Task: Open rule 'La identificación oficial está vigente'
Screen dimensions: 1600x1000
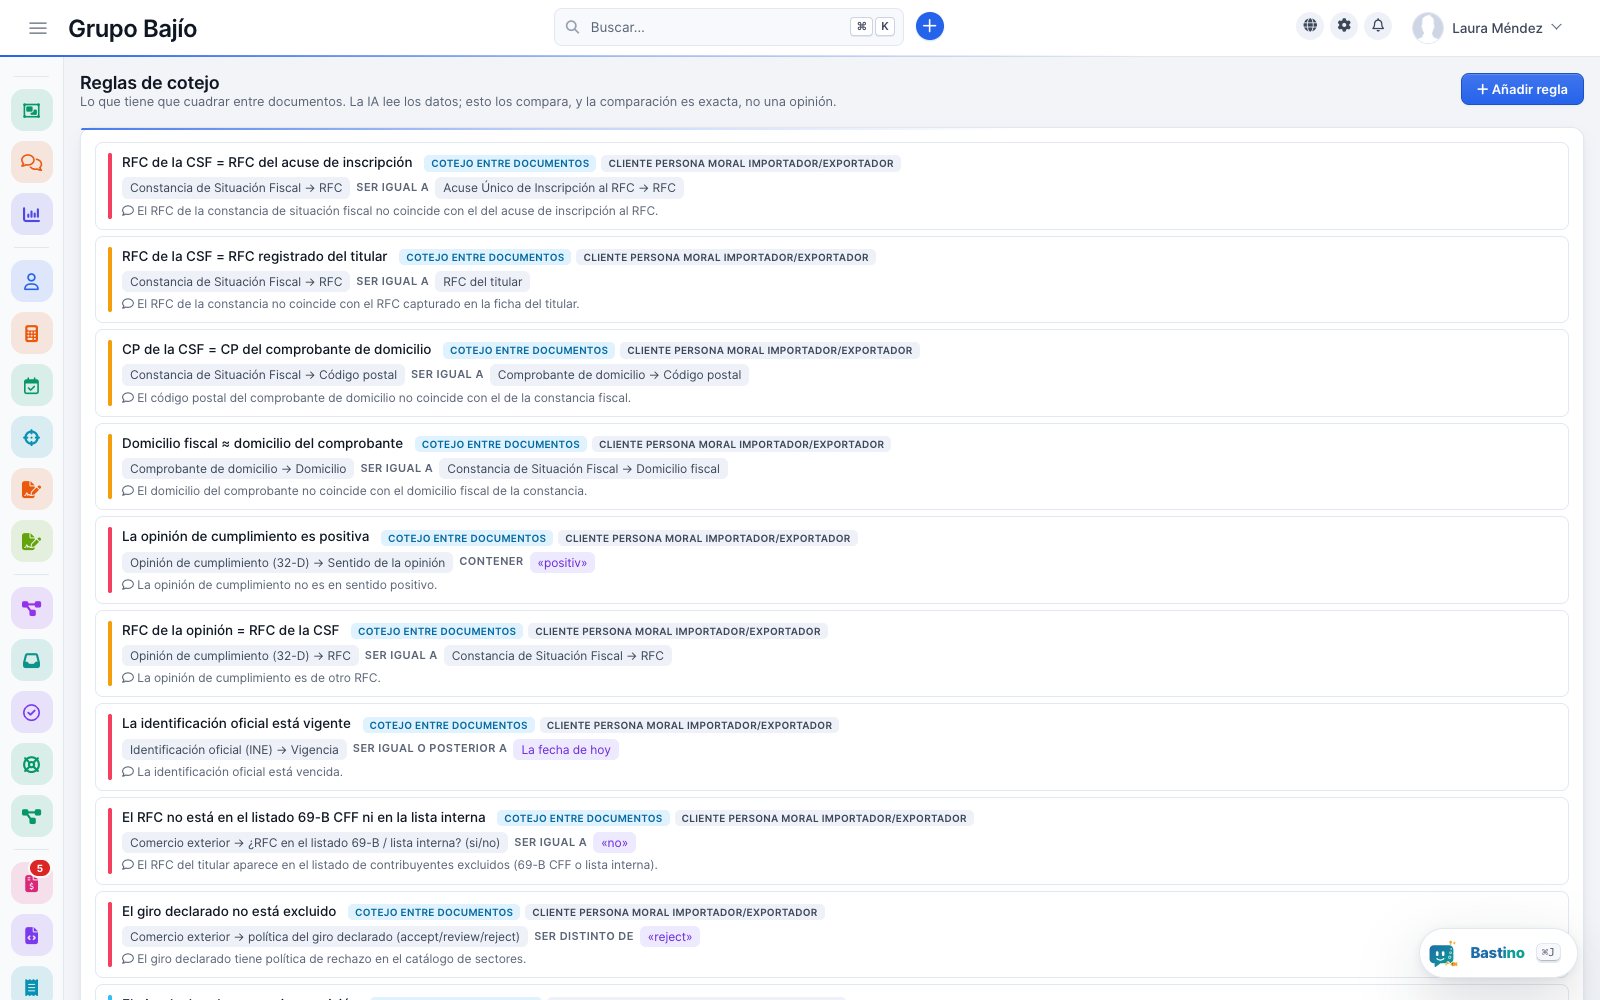Action: (x=832, y=747)
